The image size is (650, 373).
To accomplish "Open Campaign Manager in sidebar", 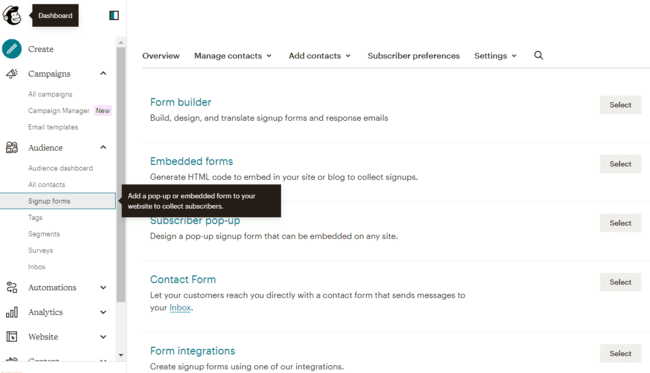I will 59,111.
